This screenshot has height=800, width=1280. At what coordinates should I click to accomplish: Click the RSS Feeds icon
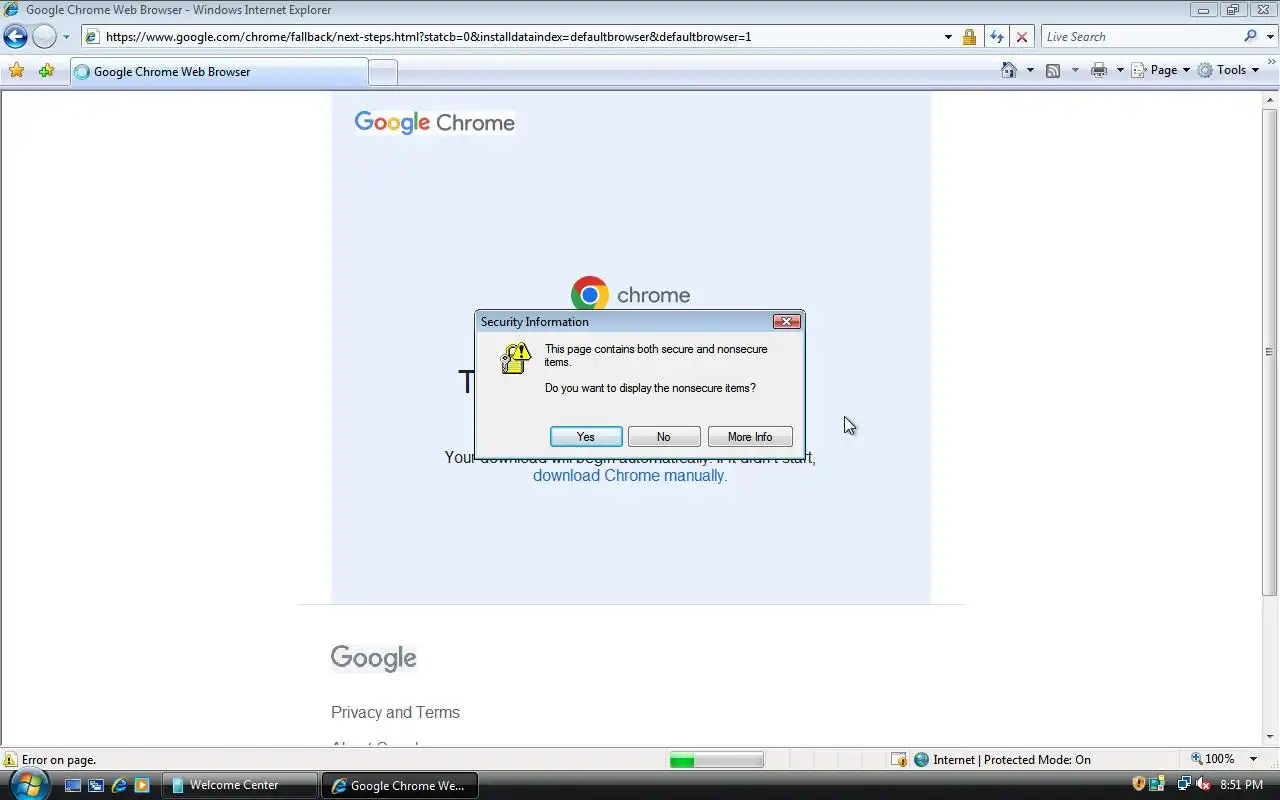(1053, 70)
